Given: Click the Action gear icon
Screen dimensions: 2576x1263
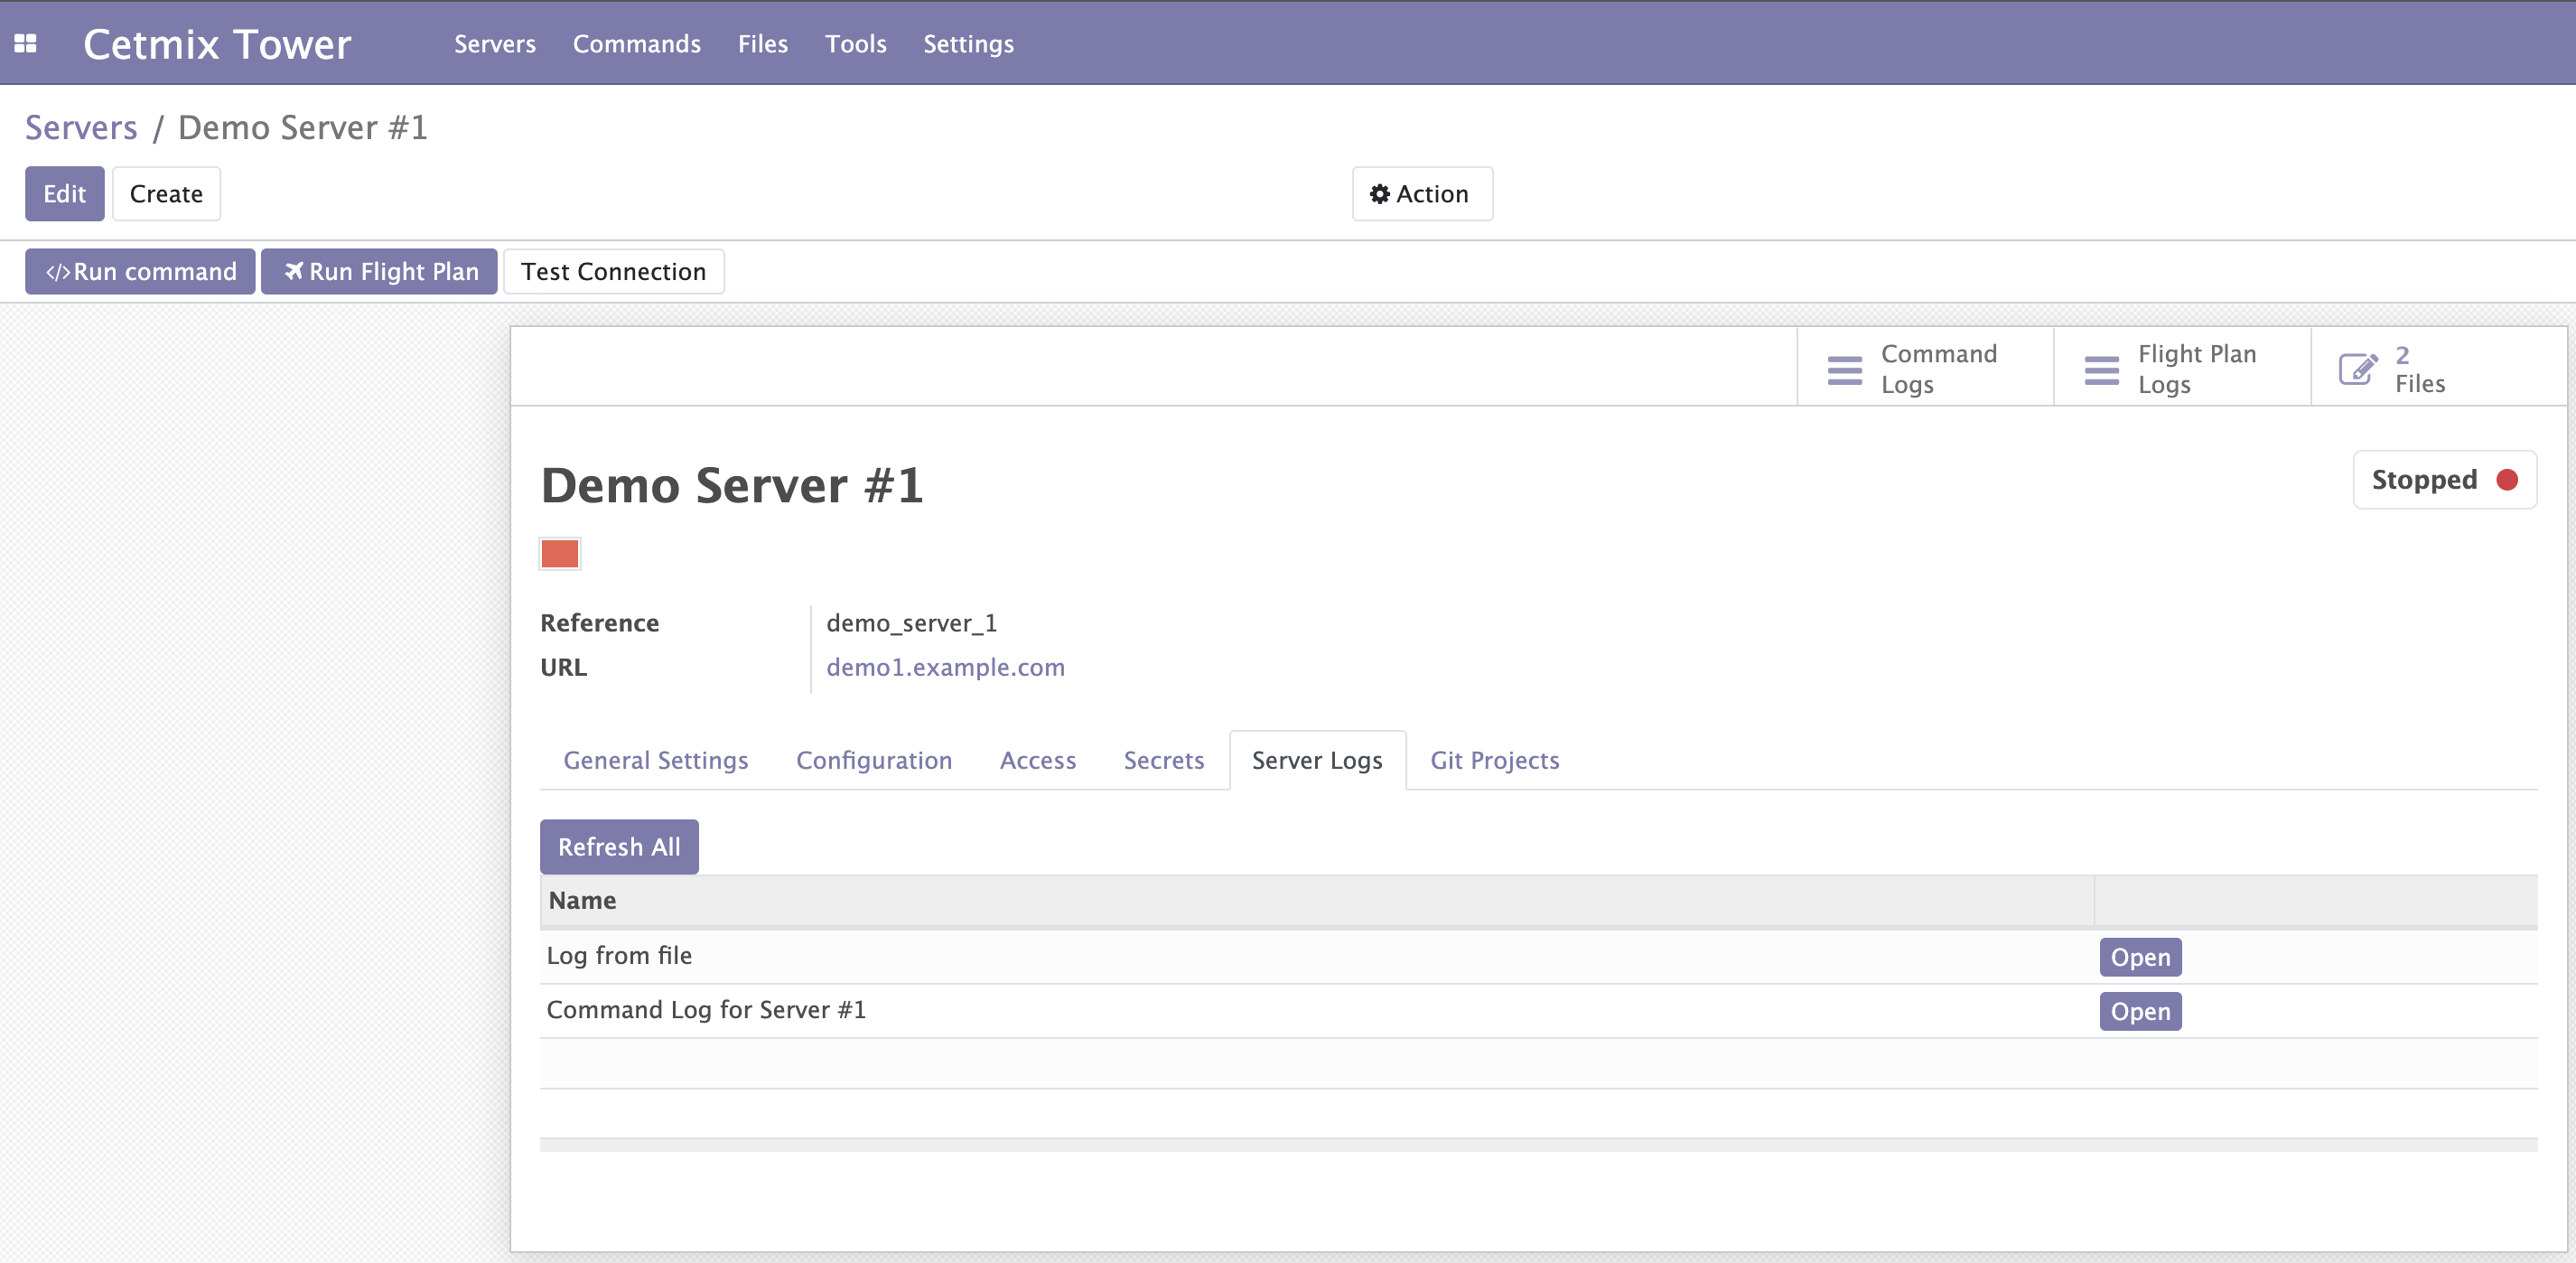Looking at the screenshot, I should [1379, 194].
